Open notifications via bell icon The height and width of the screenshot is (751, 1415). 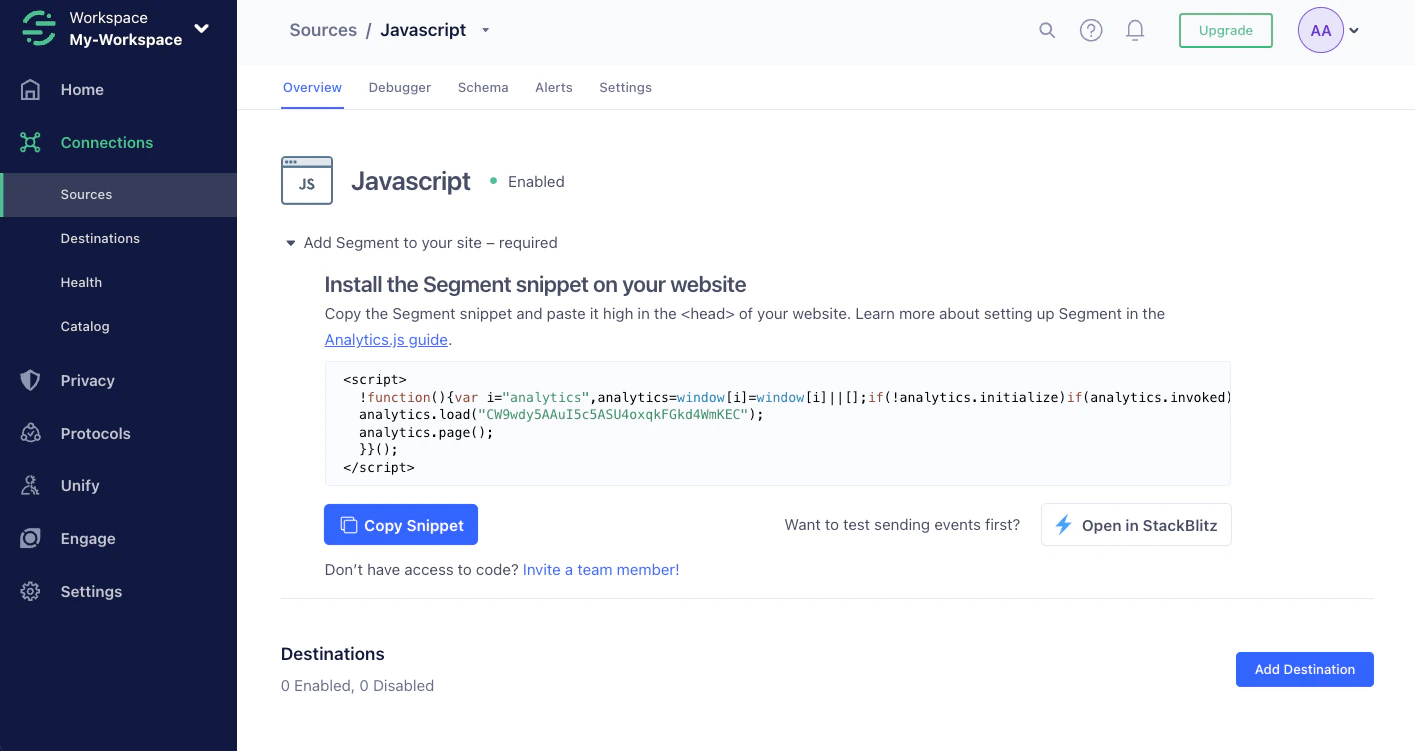point(1134,30)
